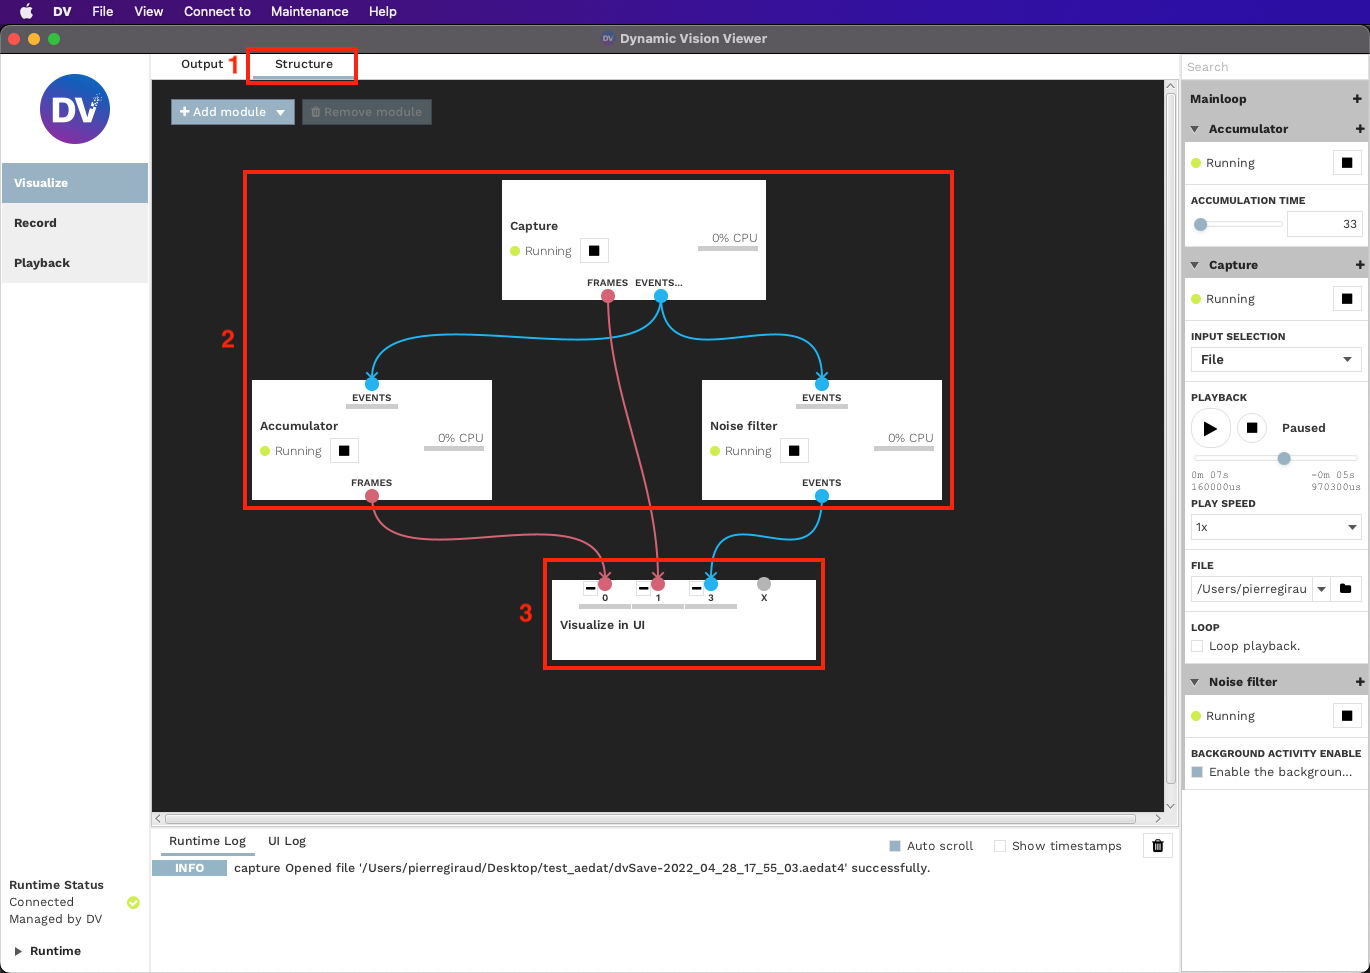Click Capture EVENTS output port
This screenshot has height=973, width=1370.
coord(660,296)
